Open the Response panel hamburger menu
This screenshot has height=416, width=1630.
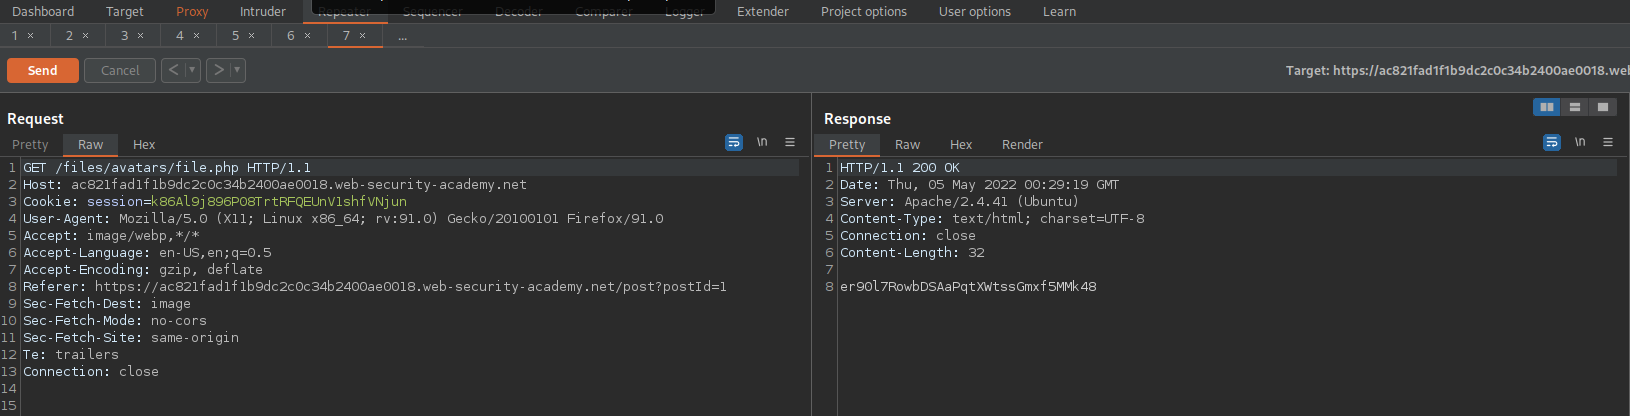tap(1608, 143)
